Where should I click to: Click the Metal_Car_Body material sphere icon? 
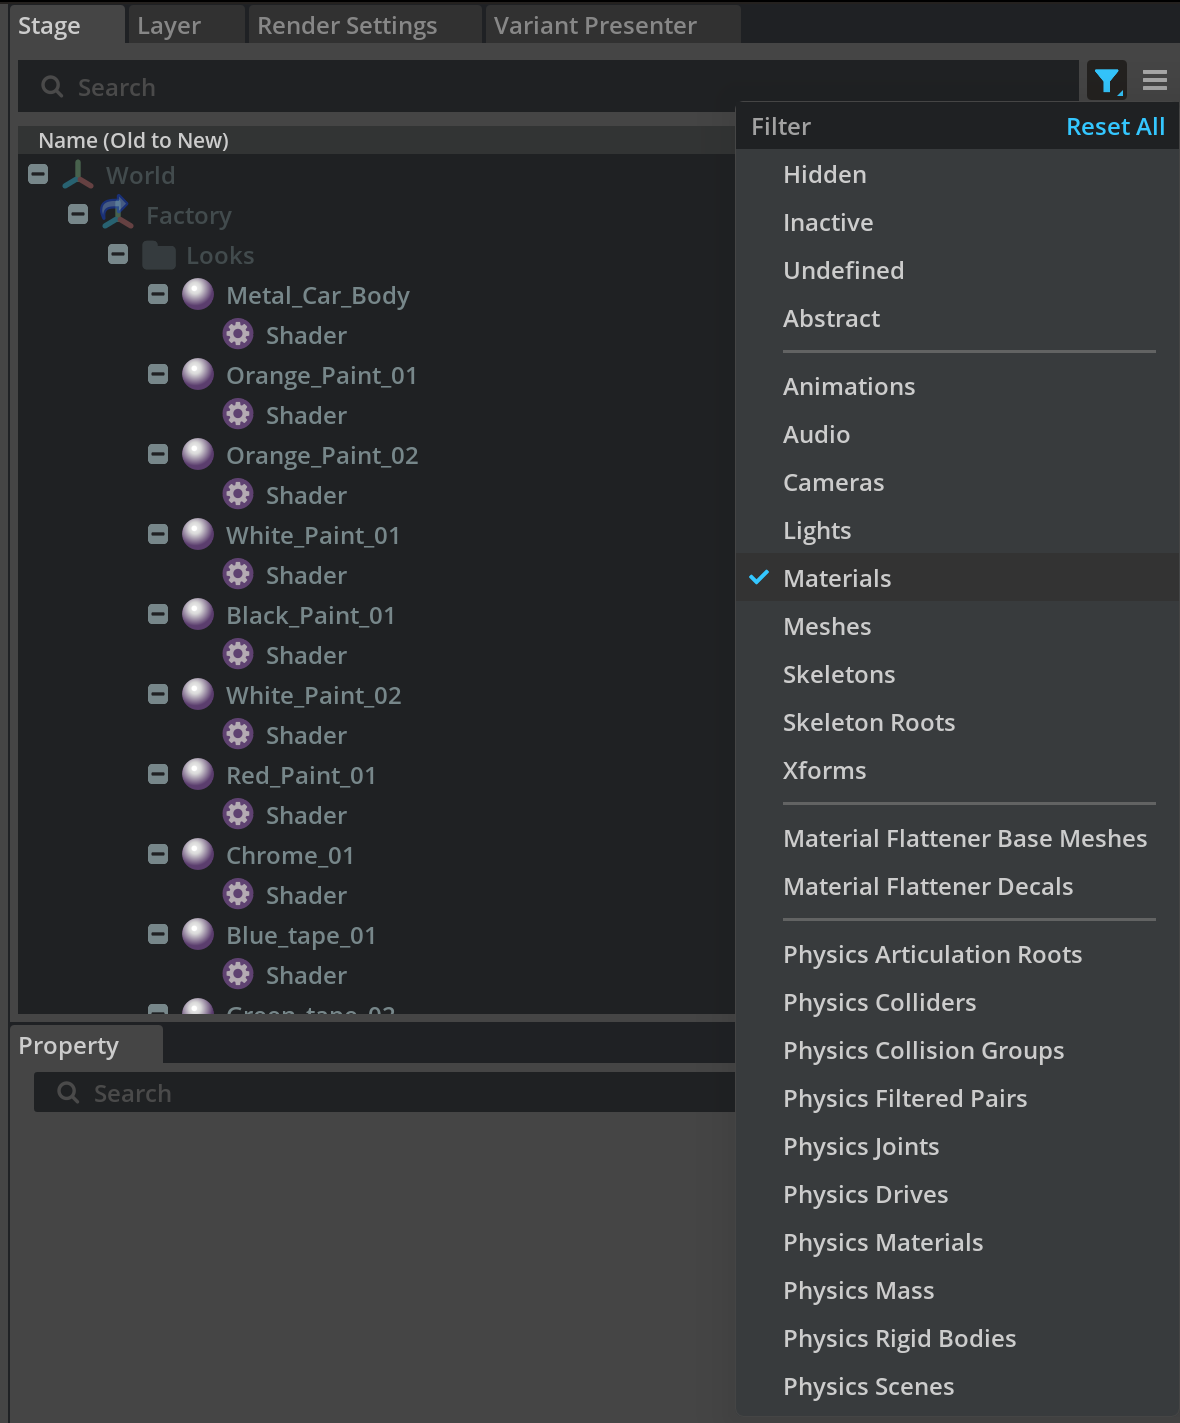coord(198,294)
